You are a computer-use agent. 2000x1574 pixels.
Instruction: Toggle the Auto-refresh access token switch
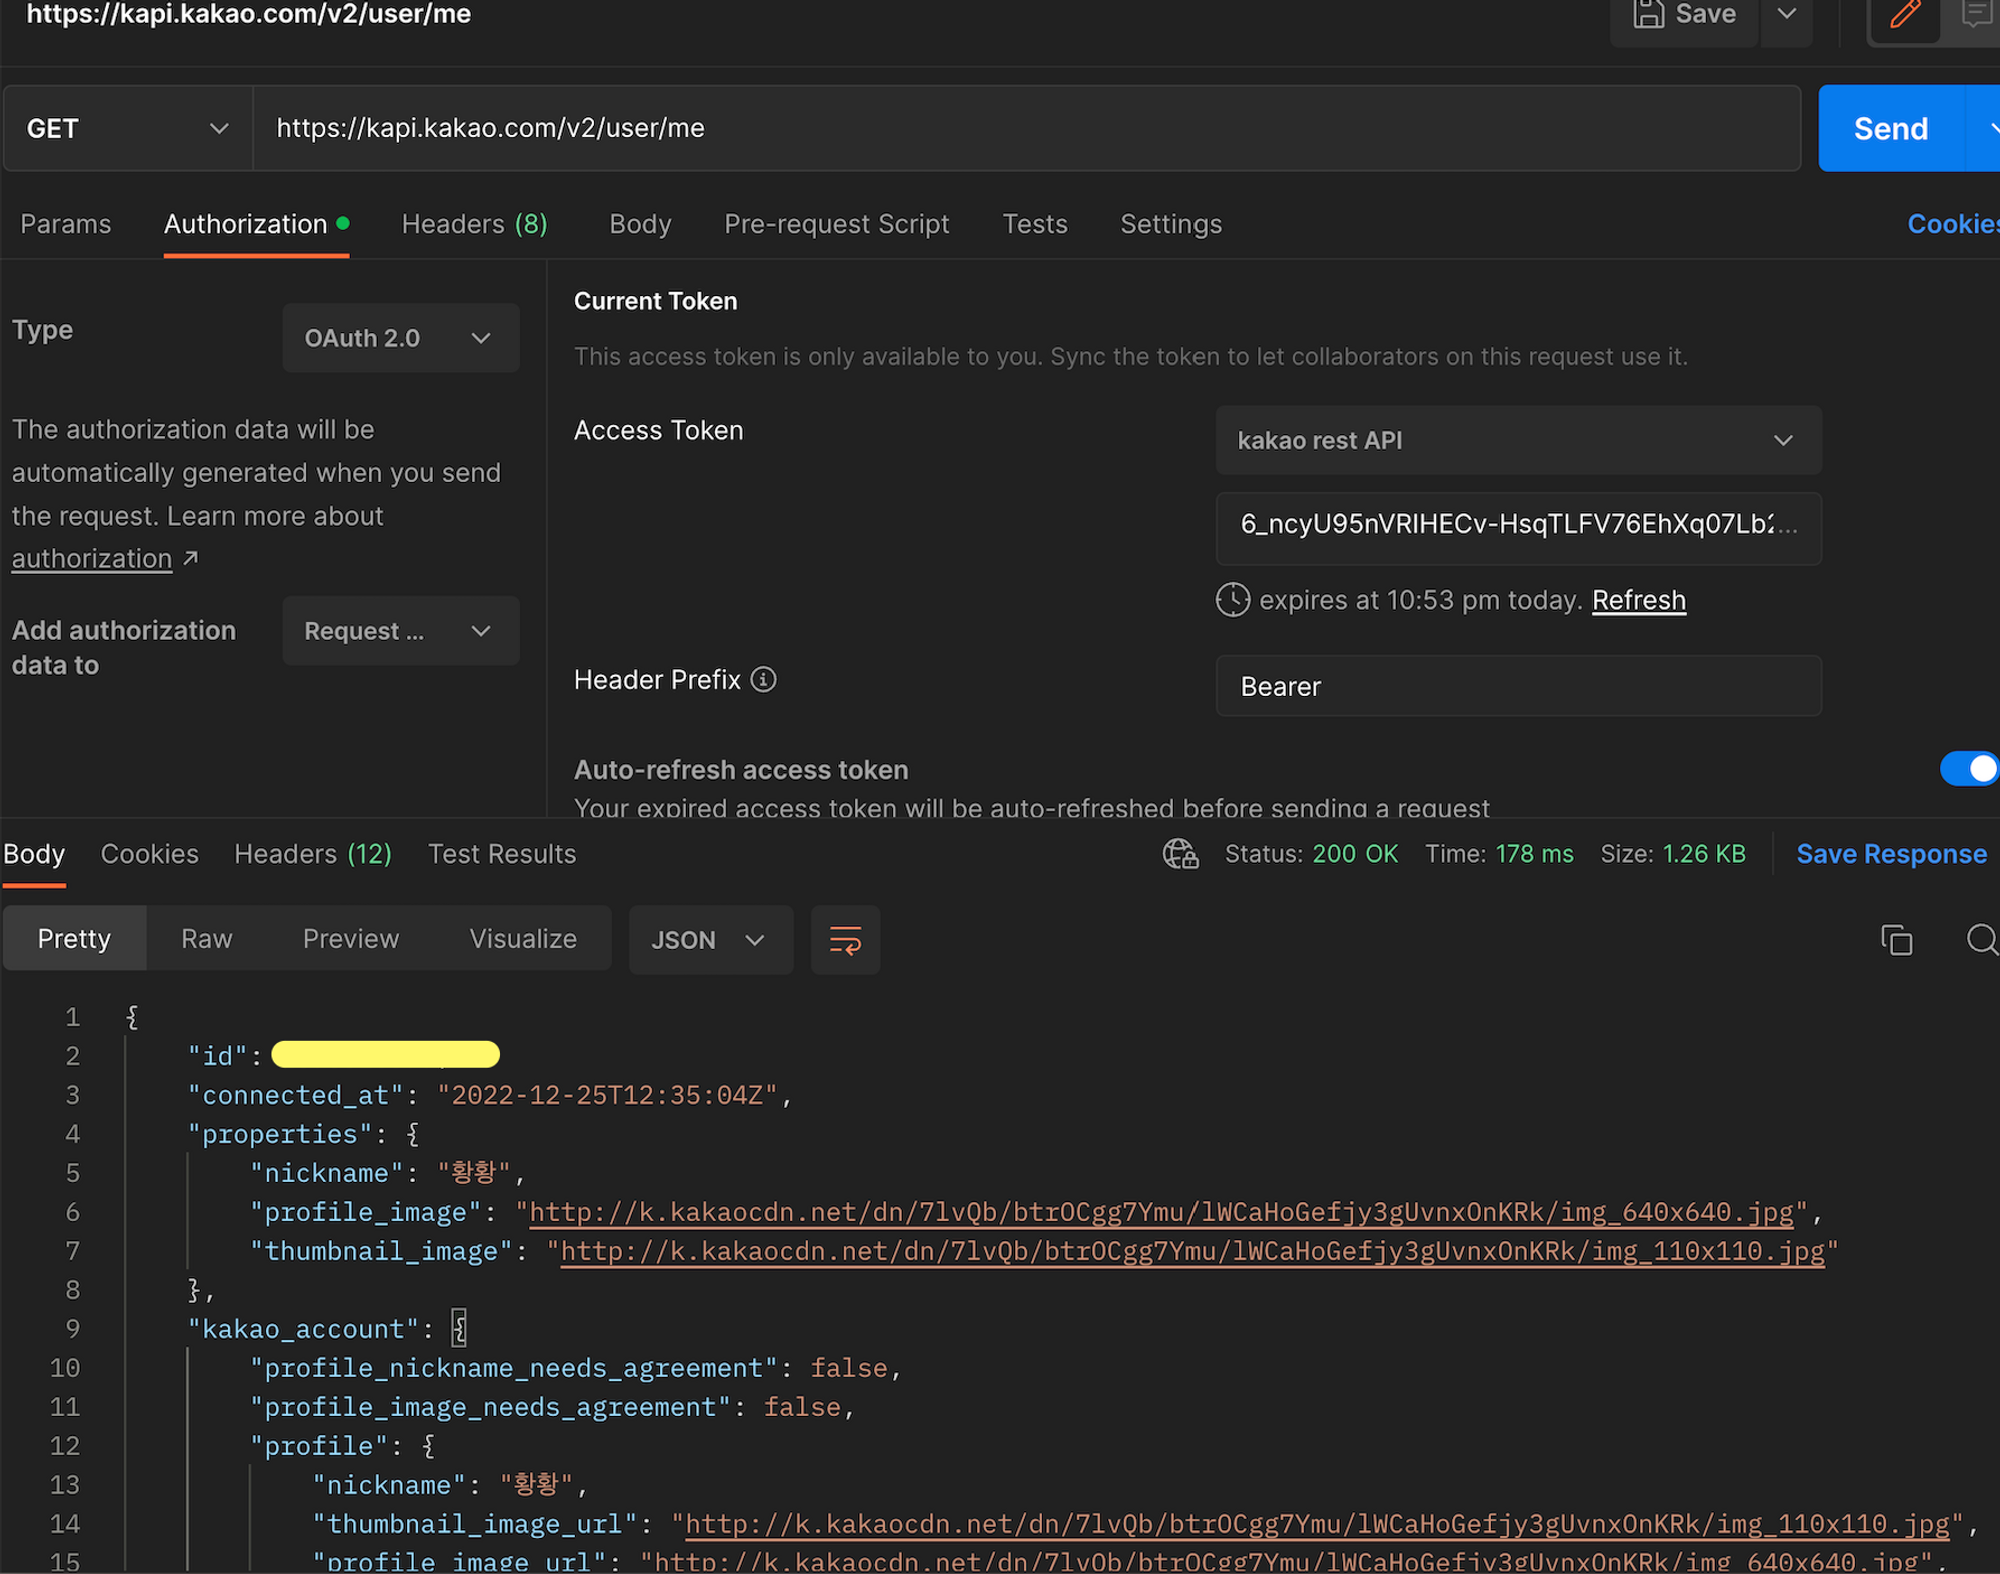coord(1968,768)
